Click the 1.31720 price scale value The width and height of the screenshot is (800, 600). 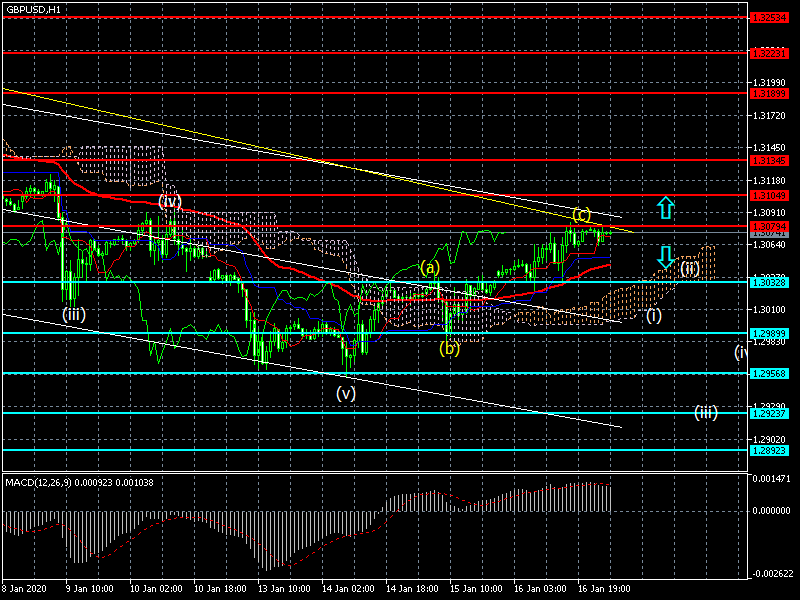769,116
